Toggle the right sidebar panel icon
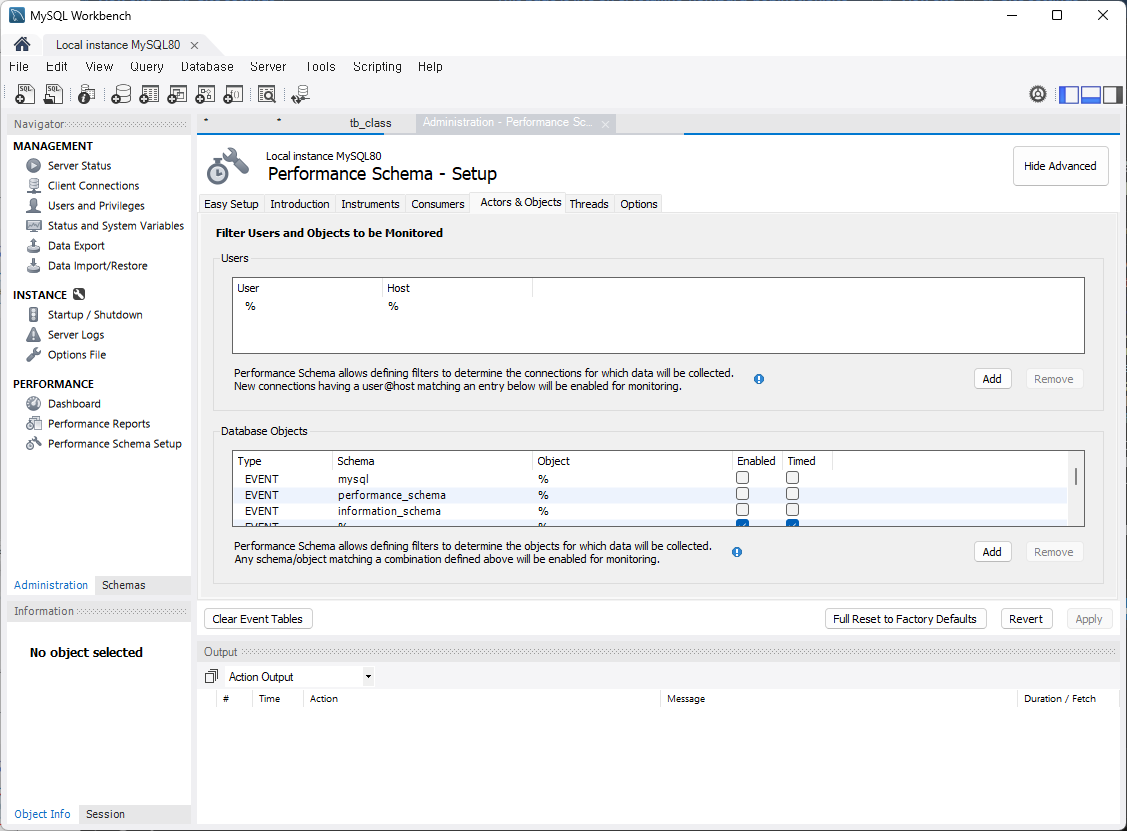 click(1113, 94)
